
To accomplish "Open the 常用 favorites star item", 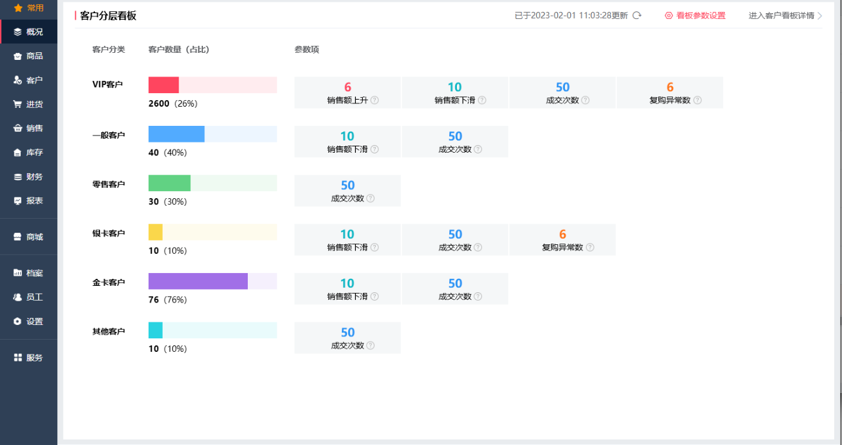I will coord(28,8).
